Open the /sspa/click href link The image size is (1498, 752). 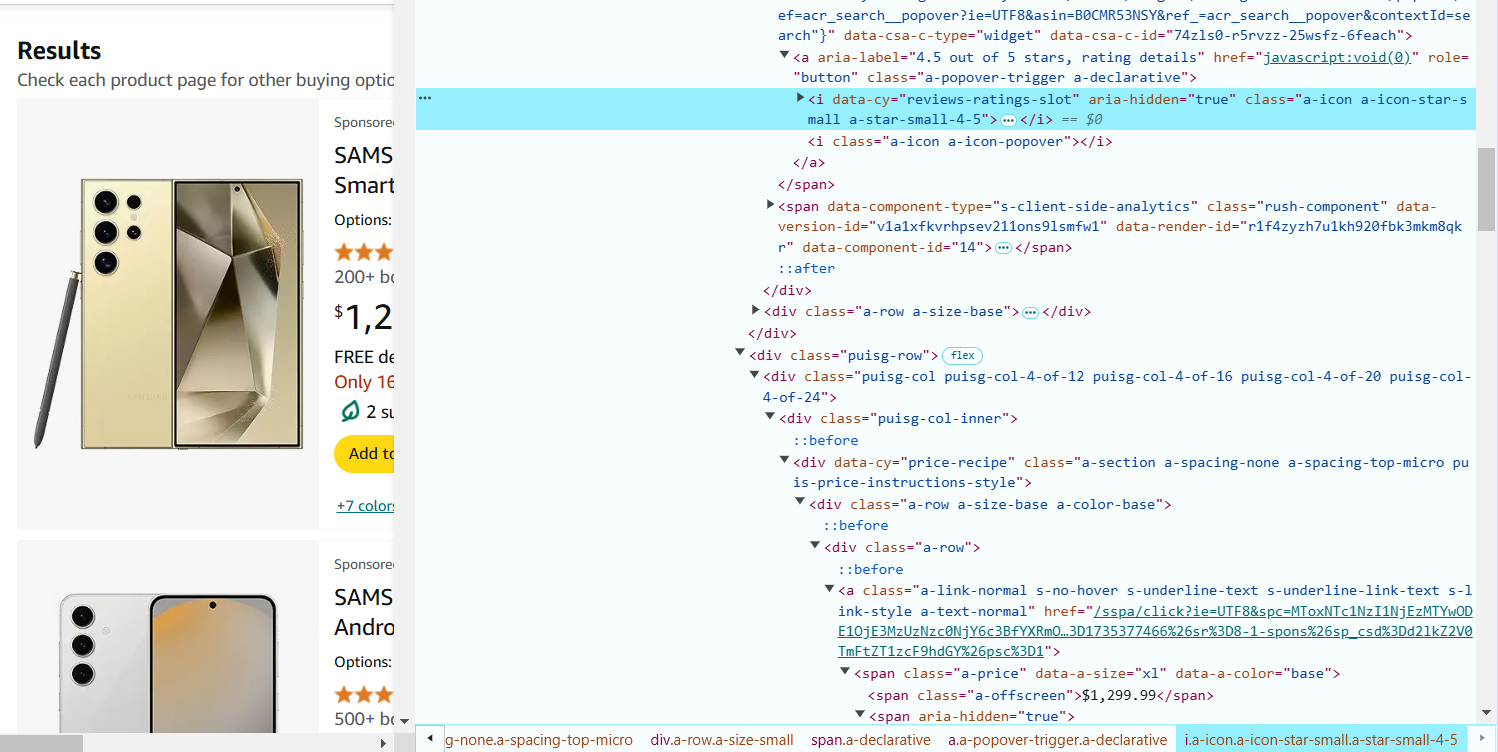click(x=1155, y=631)
